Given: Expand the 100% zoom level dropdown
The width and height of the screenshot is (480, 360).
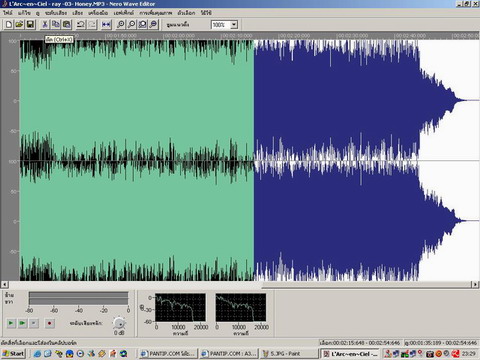Looking at the screenshot, I should (234, 25).
